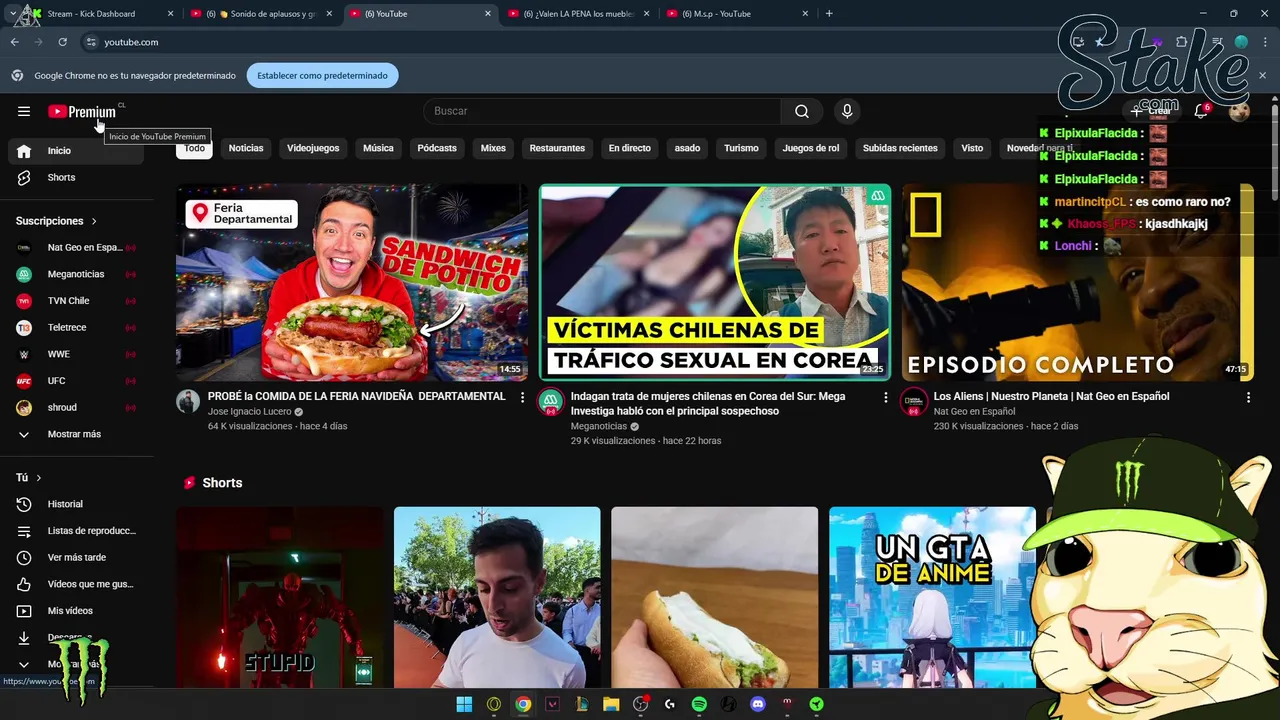Reload the page with the refresh button
This screenshot has height=720, width=1280.
tap(62, 42)
